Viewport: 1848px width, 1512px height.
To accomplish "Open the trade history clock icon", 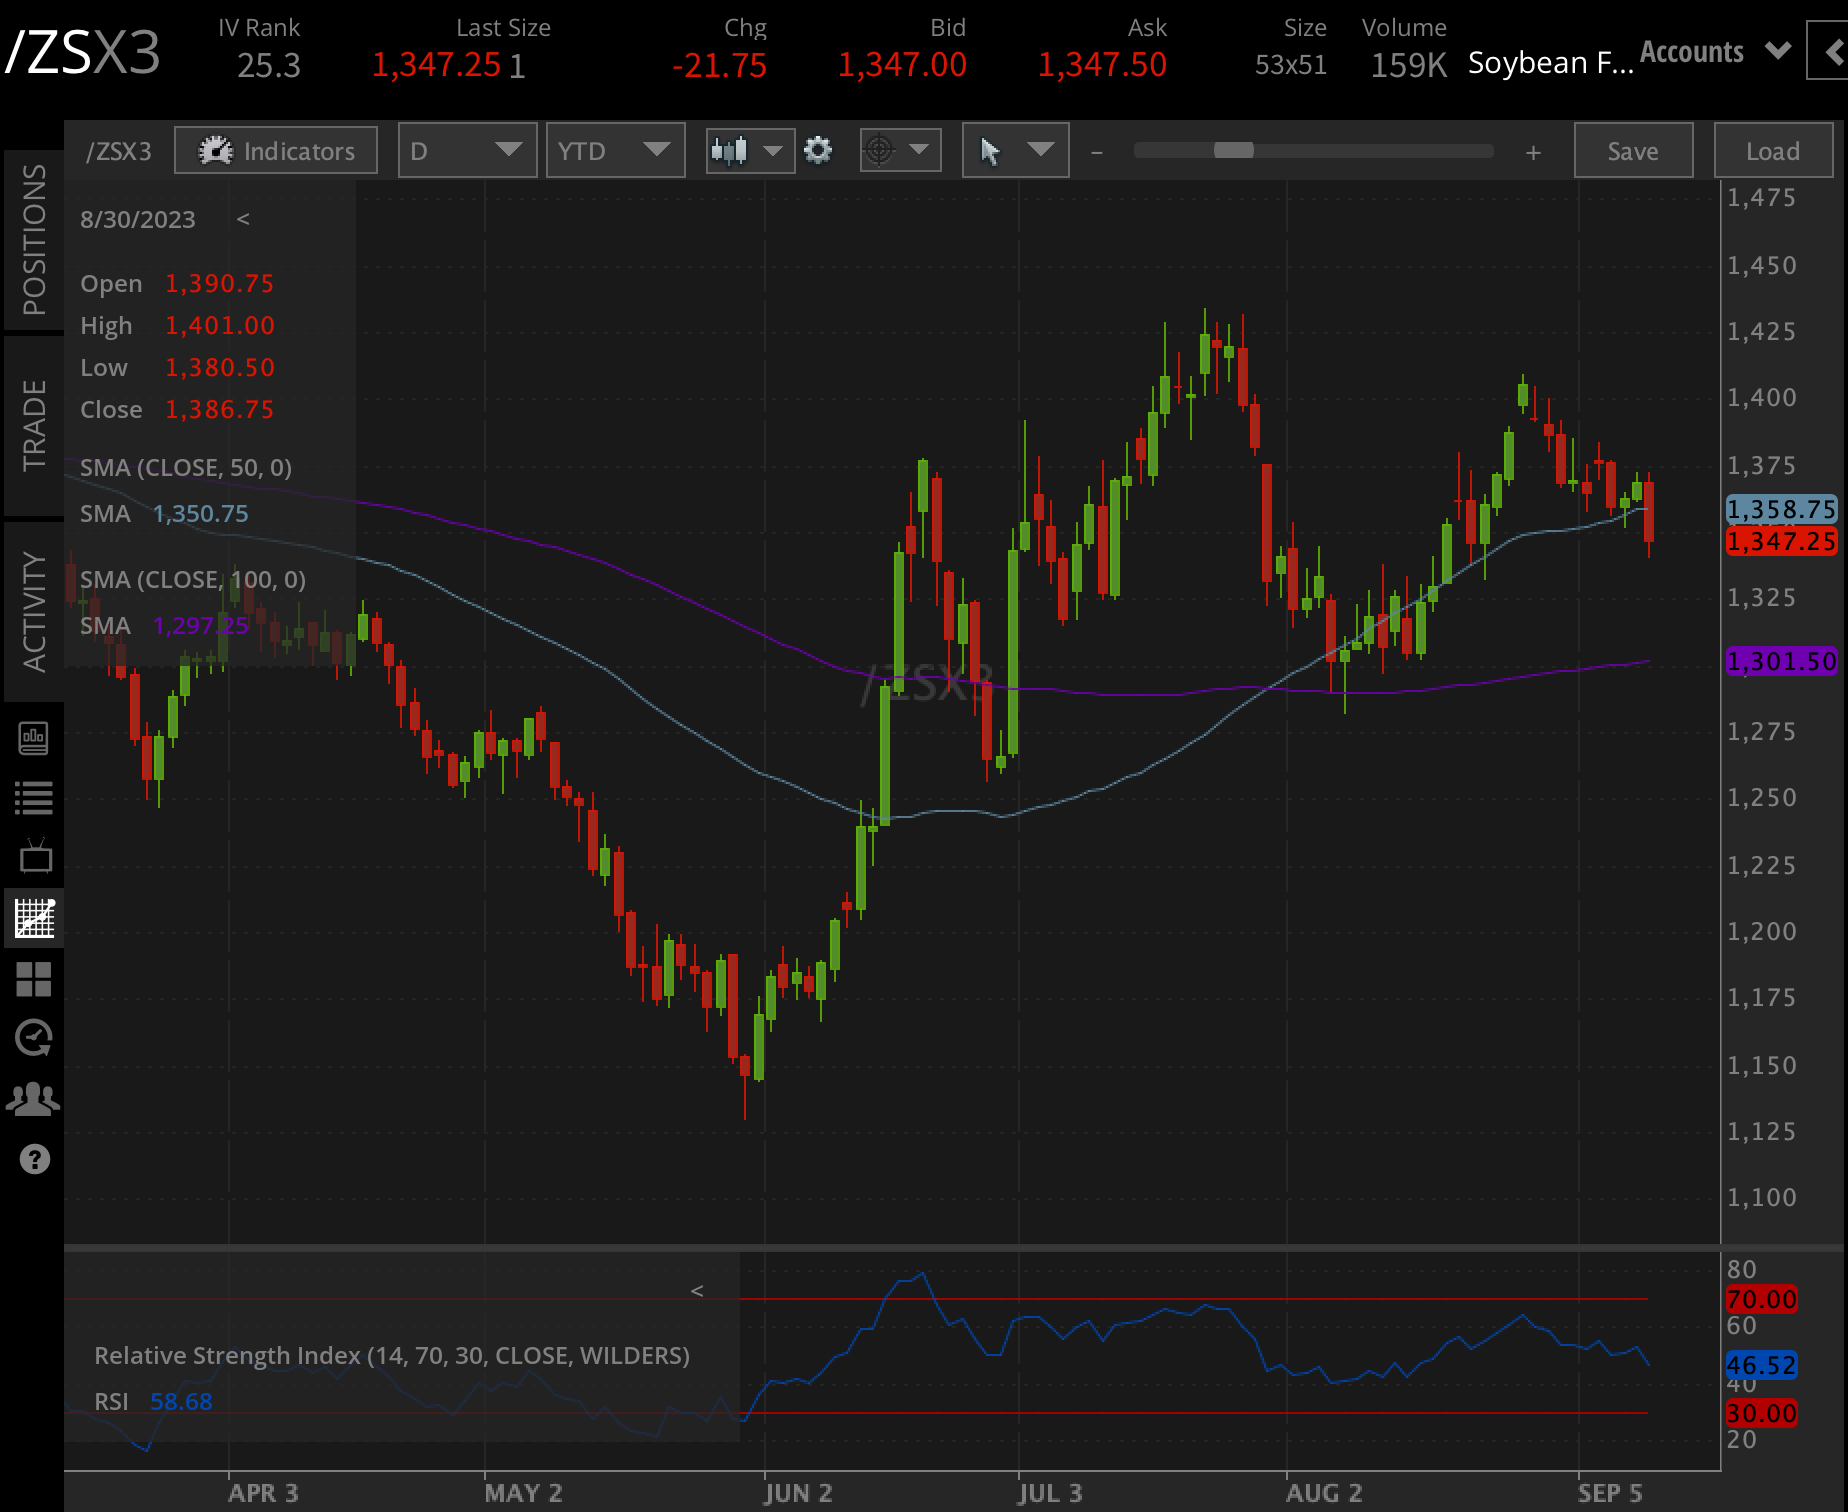I will point(35,1038).
